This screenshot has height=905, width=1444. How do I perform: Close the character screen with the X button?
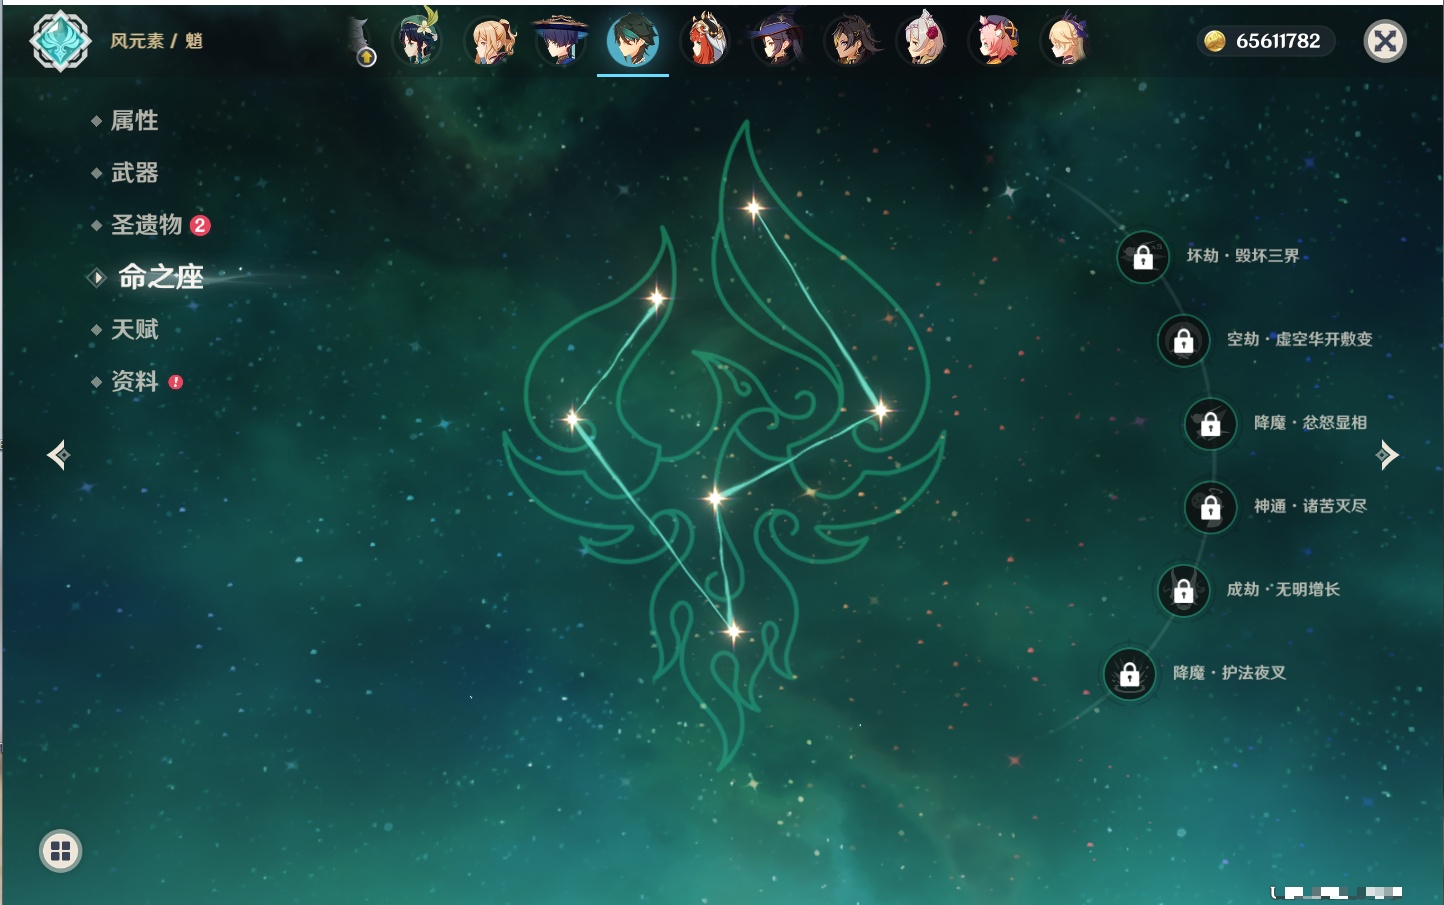pos(1385,41)
